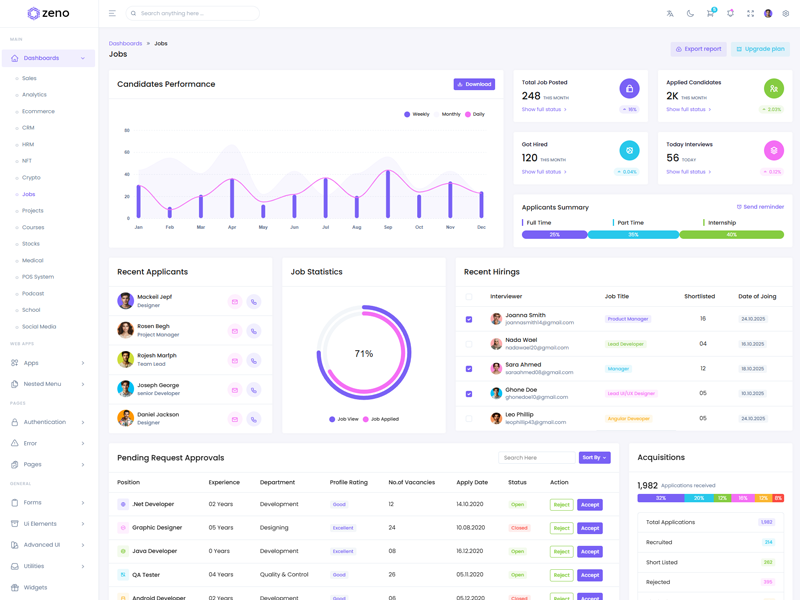Open the Sort By dropdown
Image resolution: width=800 pixels, height=600 pixels.
pos(594,457)
